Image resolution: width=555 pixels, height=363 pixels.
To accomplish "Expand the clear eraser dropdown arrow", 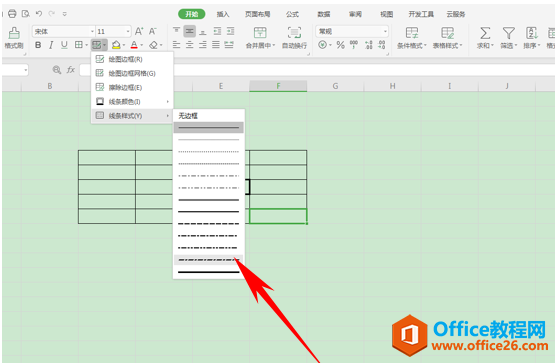I will tap(161, 45).
